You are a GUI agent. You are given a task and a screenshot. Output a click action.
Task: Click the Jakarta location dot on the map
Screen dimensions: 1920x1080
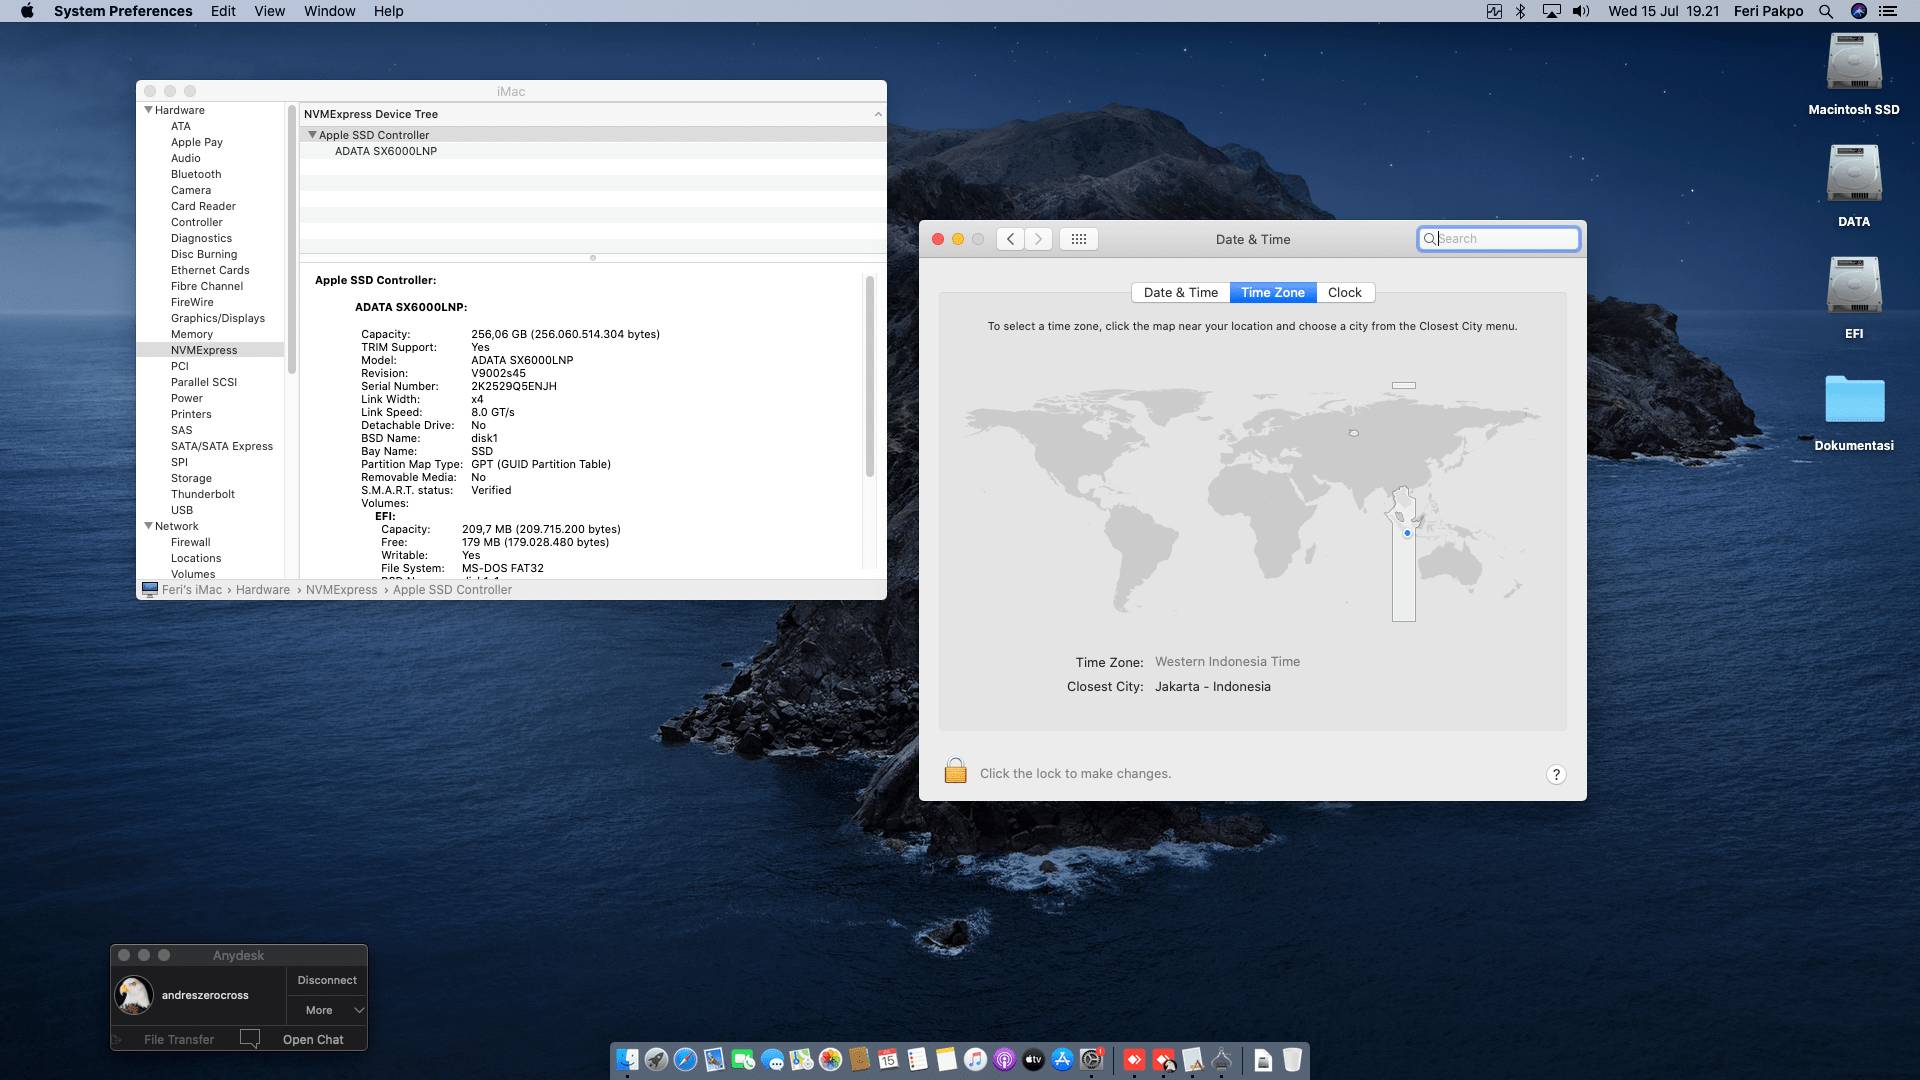pyautogui.click(x=1407, y=533)
